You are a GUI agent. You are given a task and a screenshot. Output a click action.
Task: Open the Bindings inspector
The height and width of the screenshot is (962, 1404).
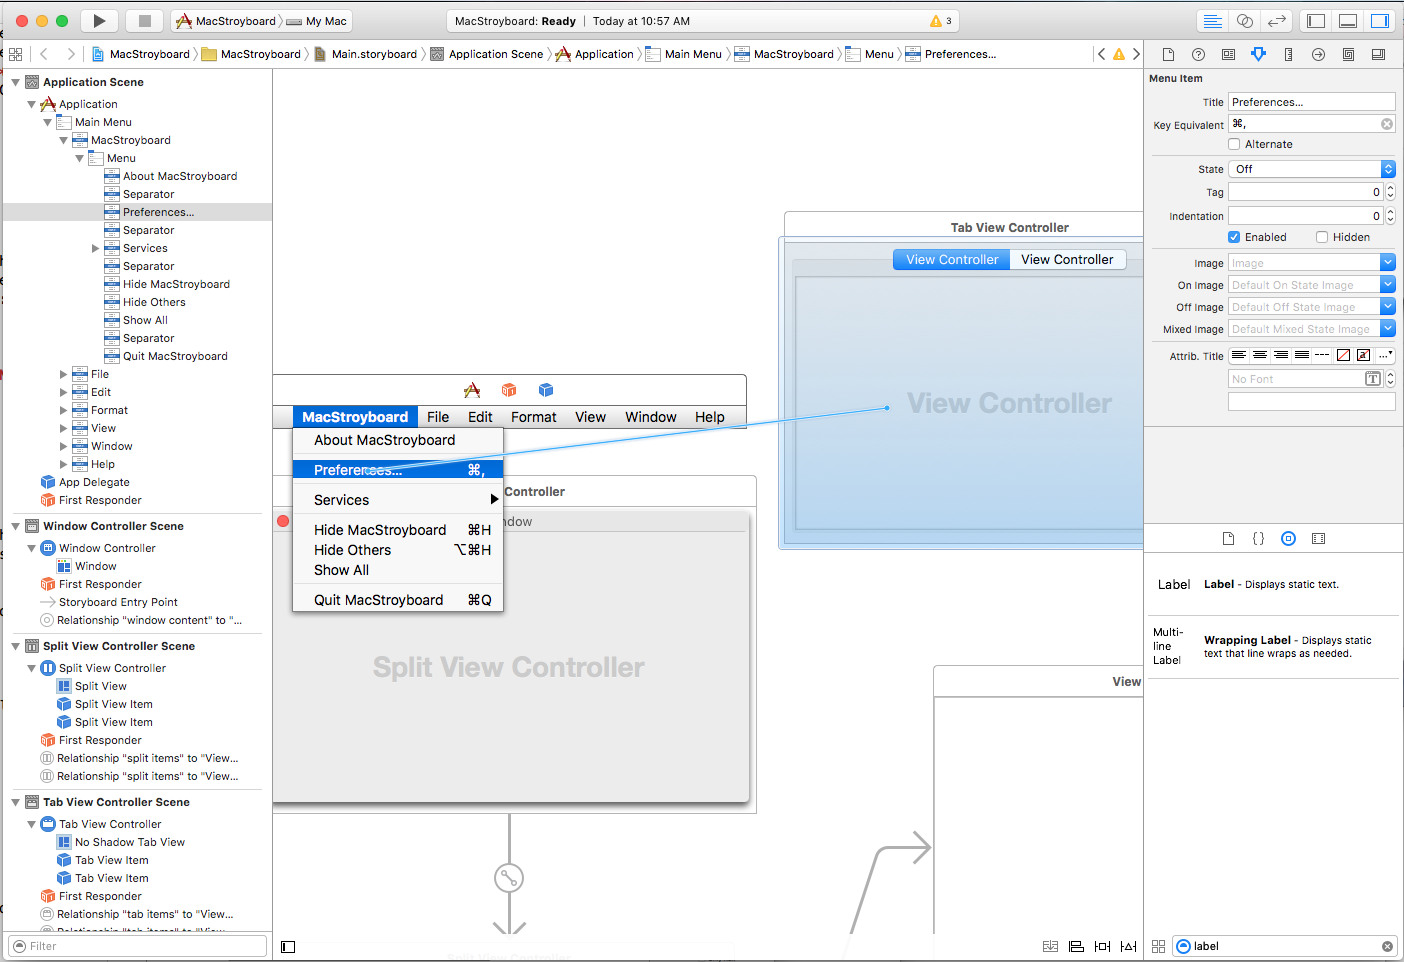click(1348, 54)
